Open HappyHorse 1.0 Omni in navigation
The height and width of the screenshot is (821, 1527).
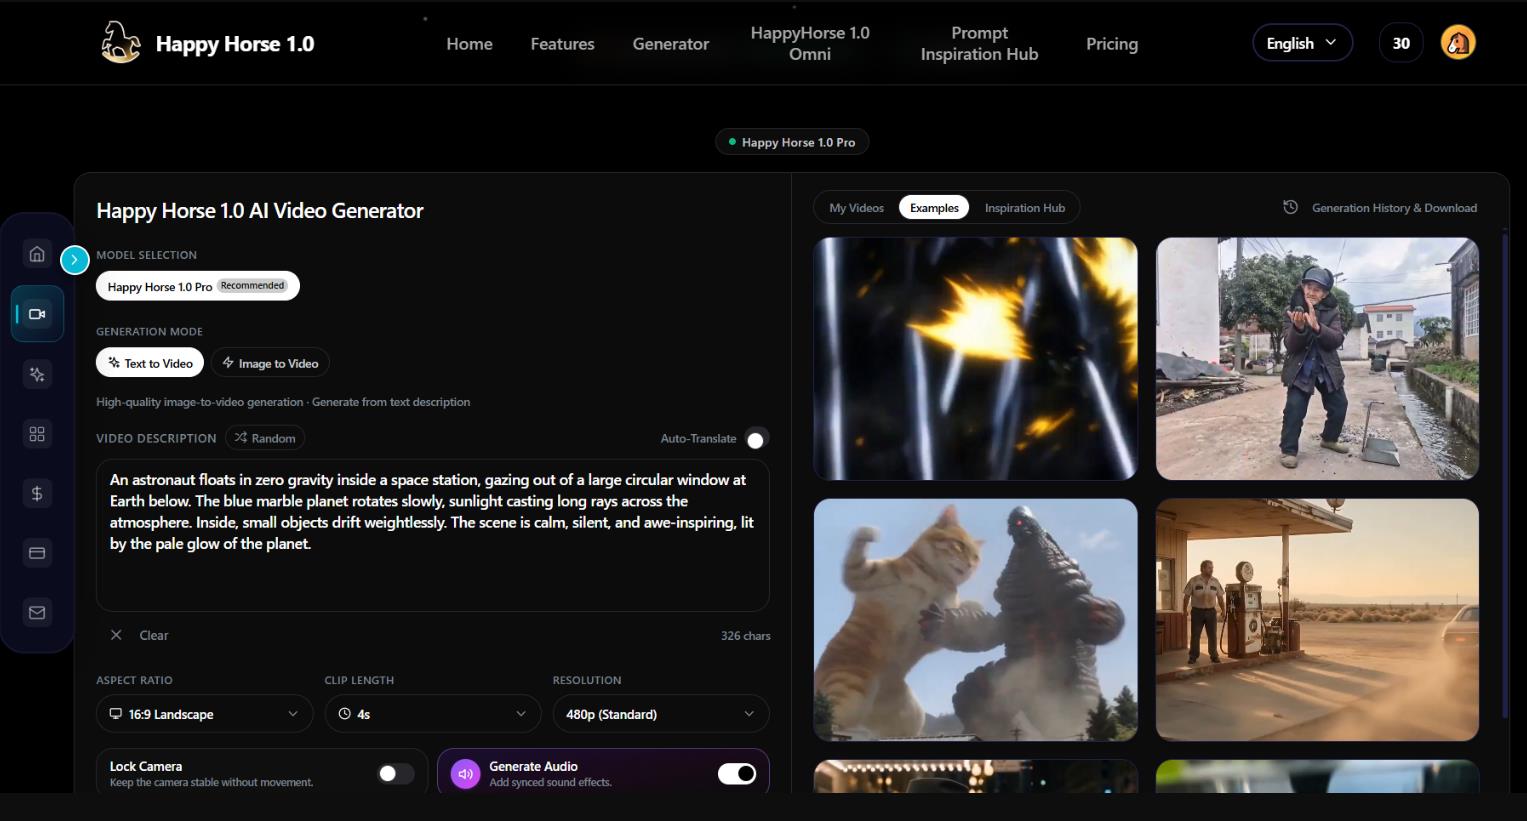click(x=810, y=44)
